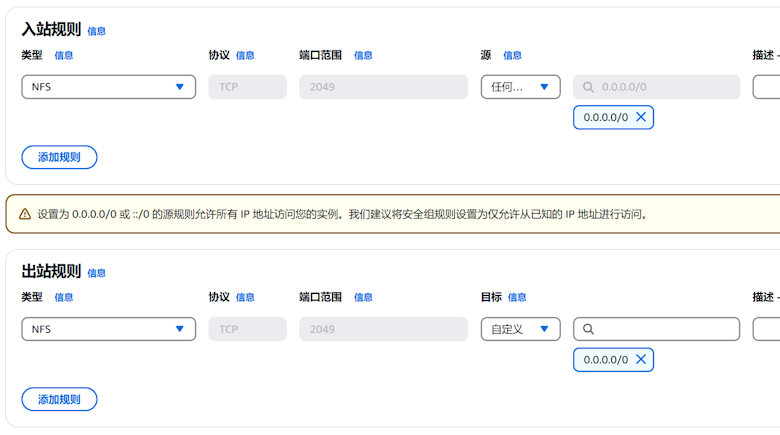The image size is (780, 435).
Task: Click the search icon in outbound target field
Action: tap(588, 329)
